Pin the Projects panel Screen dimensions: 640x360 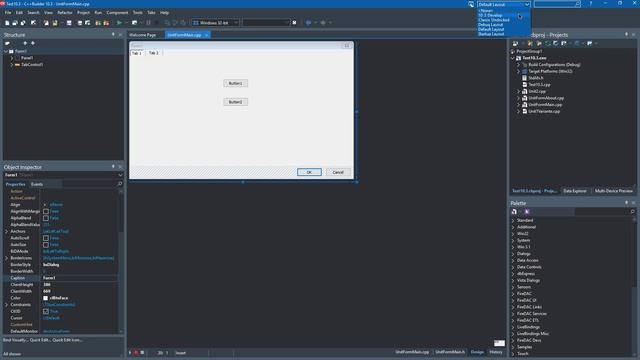pos(626,35)
